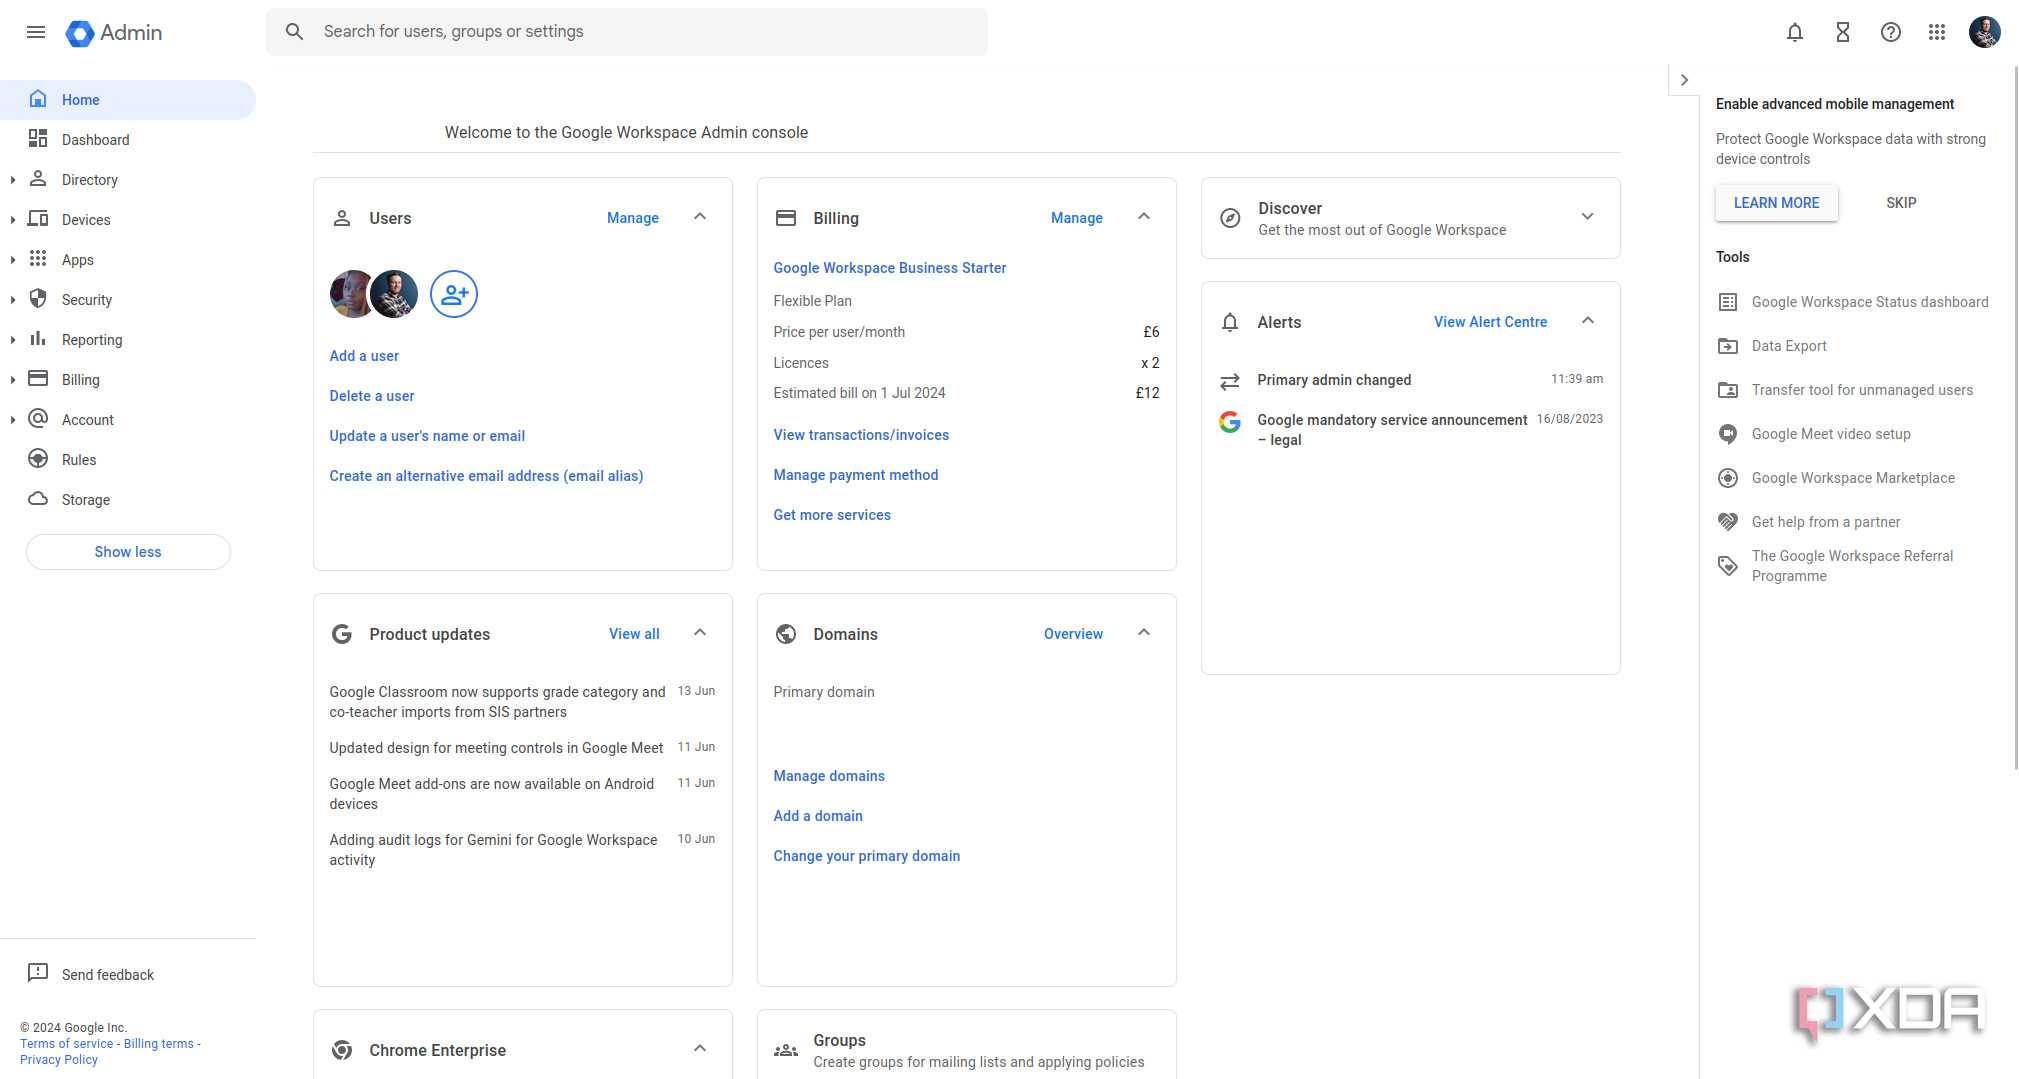Open Dashboard from the sidebar
The image size is (2019, 1079).
coord(128,140)
